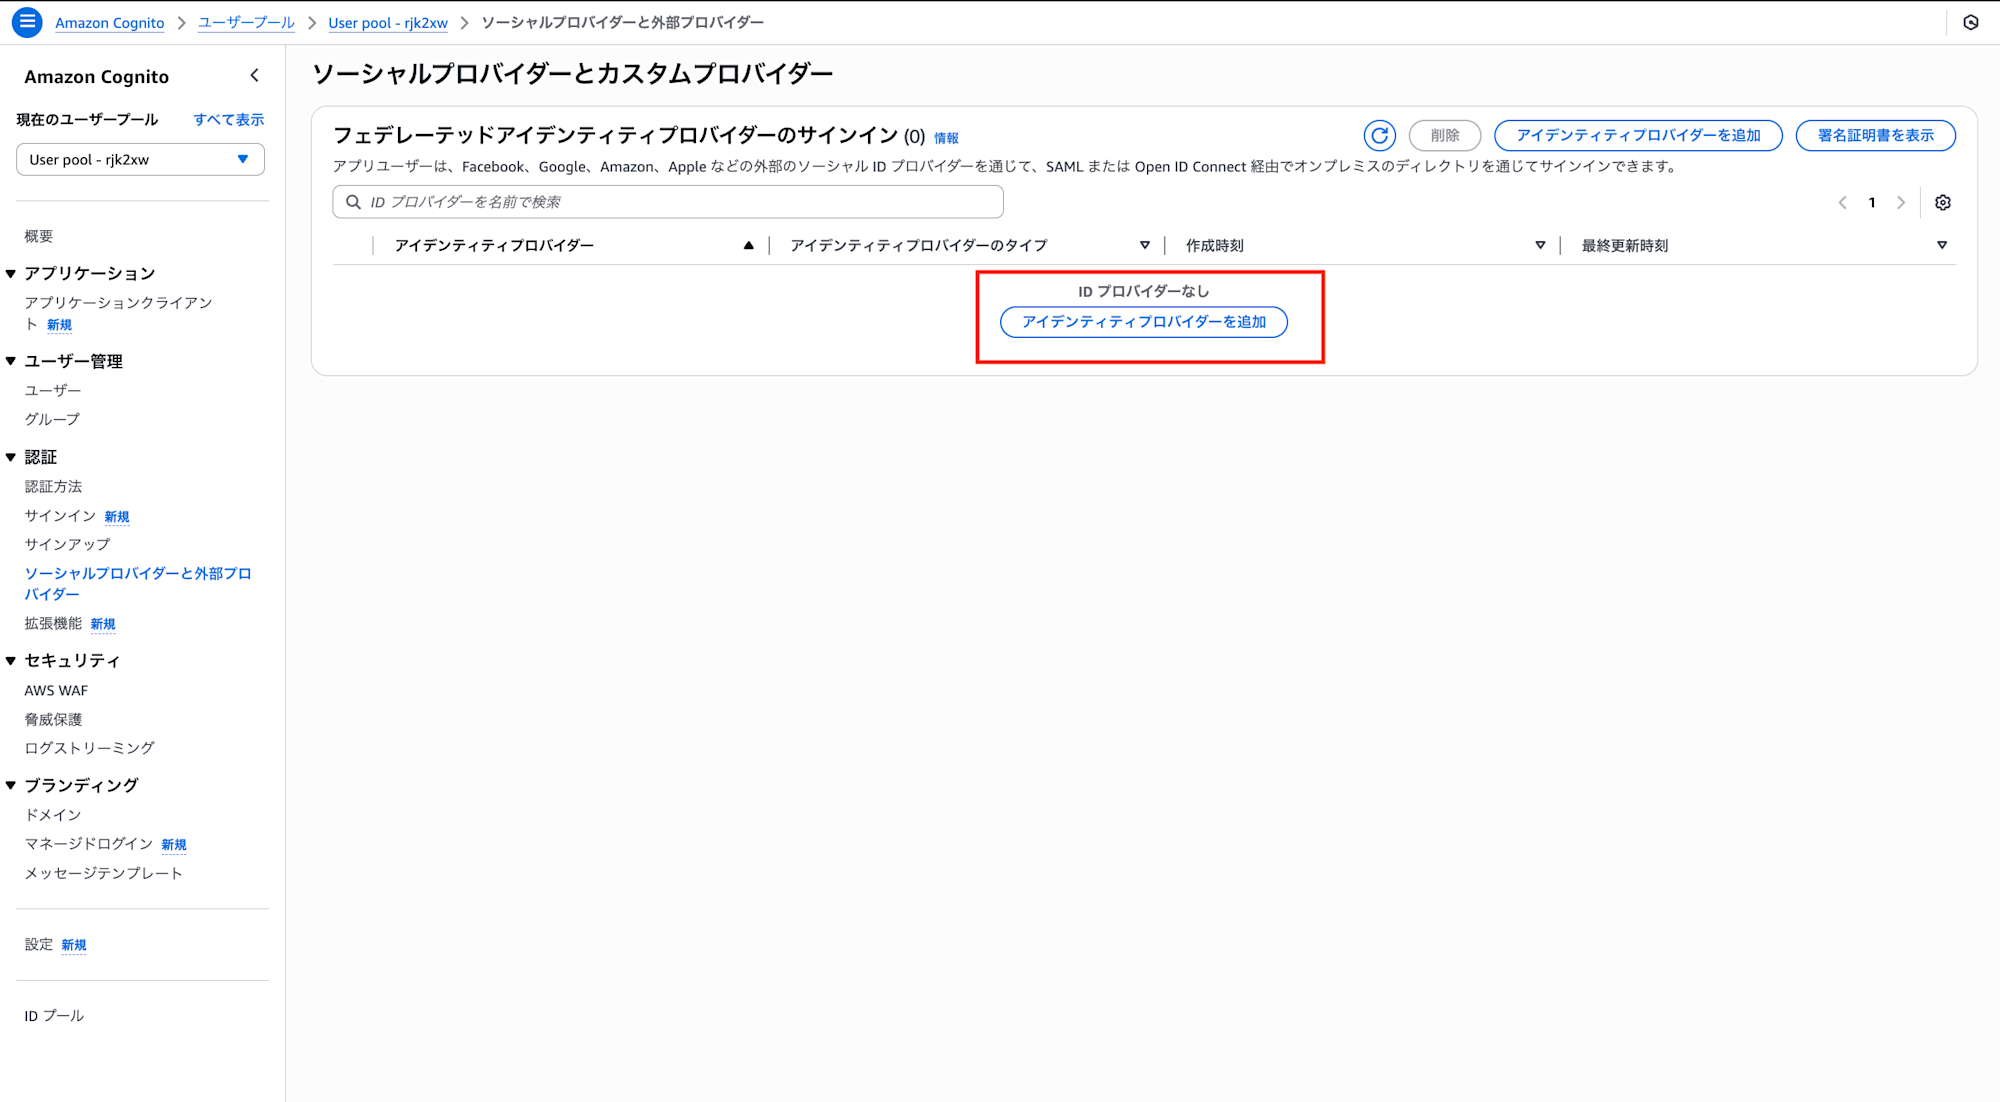Open メッセージテンプレート in sidebar
Screen dimensions: 2000x1102
click(103, 873)
